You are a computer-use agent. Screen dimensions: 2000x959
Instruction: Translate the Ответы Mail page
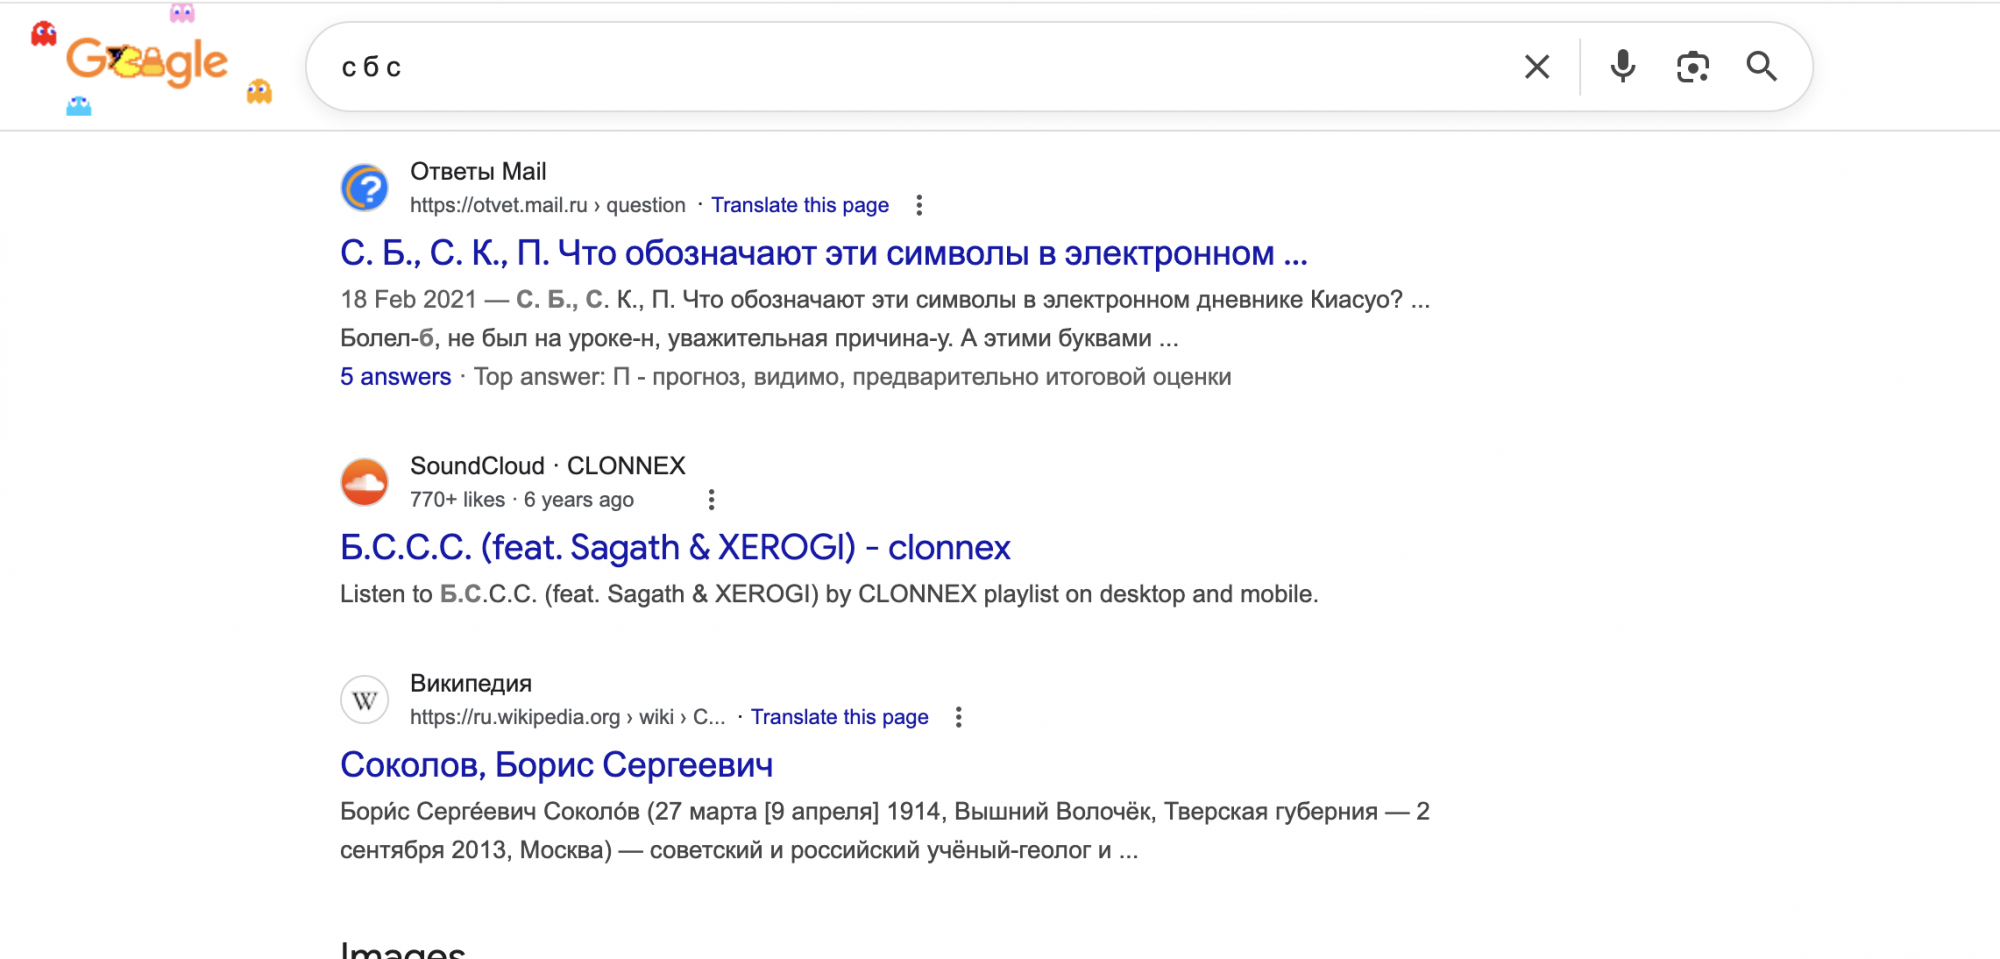(800, 204)
